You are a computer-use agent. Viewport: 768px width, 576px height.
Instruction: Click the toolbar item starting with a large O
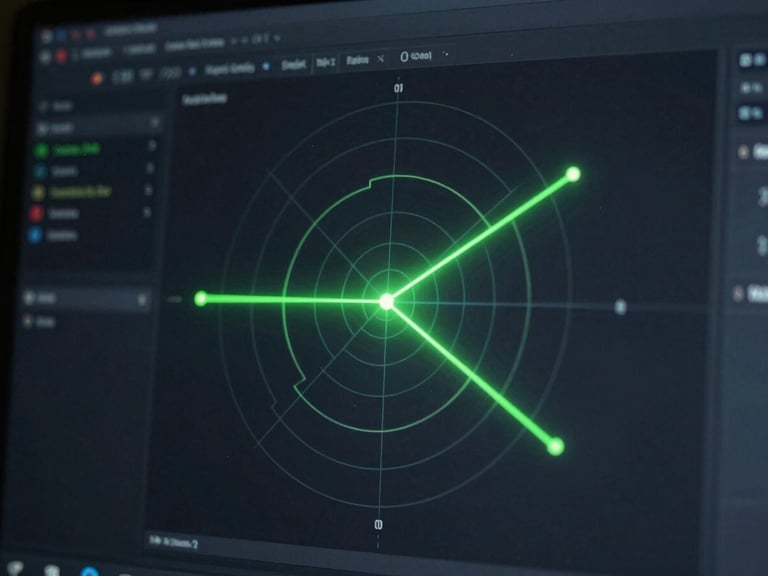pyautogui.click(x=416, y=56)
